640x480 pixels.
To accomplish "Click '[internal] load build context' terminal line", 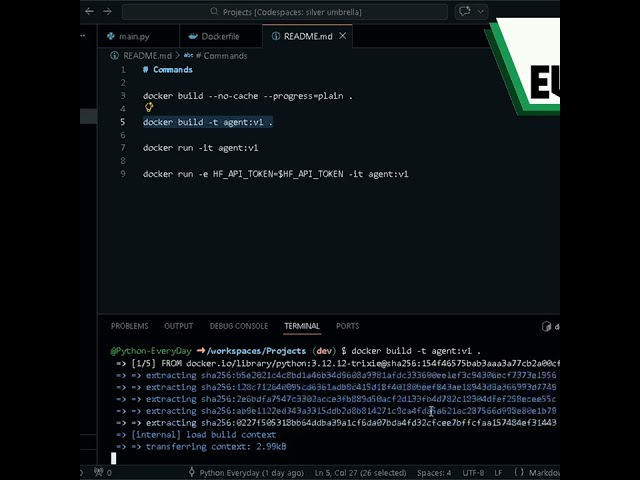I will [x=203, y=435].
